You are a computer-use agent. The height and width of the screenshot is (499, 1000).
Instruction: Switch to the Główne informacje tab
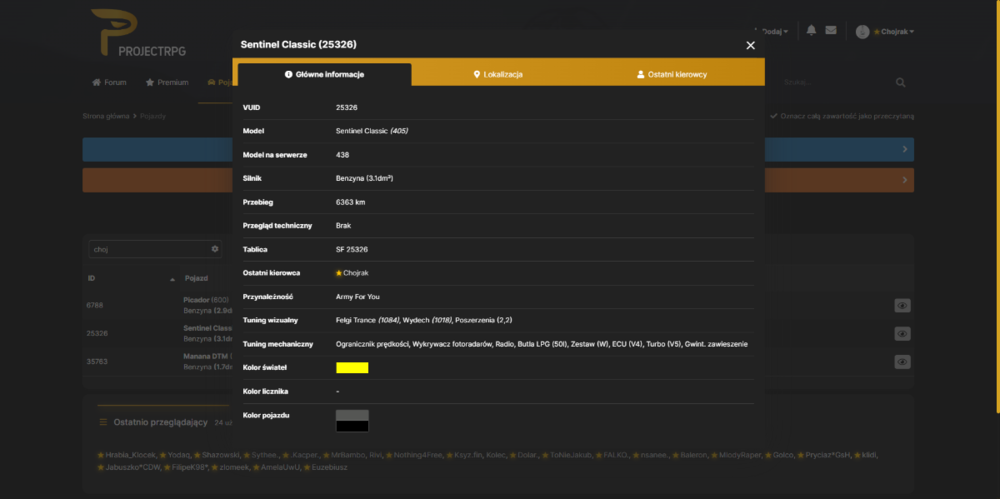(x=325, y=75)
